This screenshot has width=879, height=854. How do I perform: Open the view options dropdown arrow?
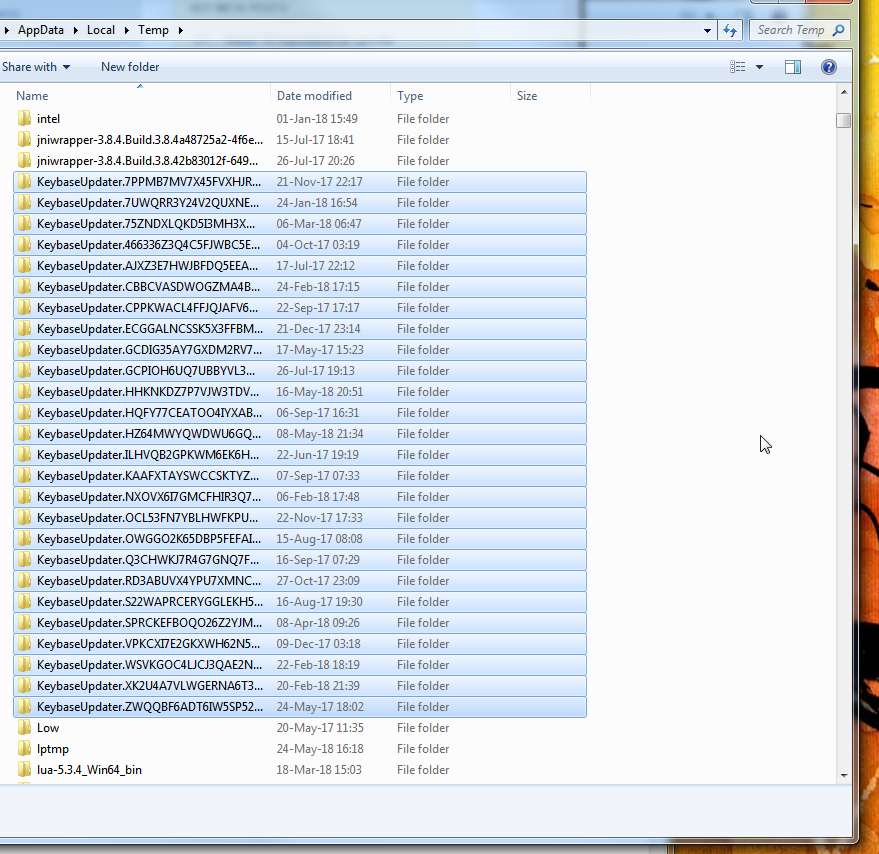(760, 67)
